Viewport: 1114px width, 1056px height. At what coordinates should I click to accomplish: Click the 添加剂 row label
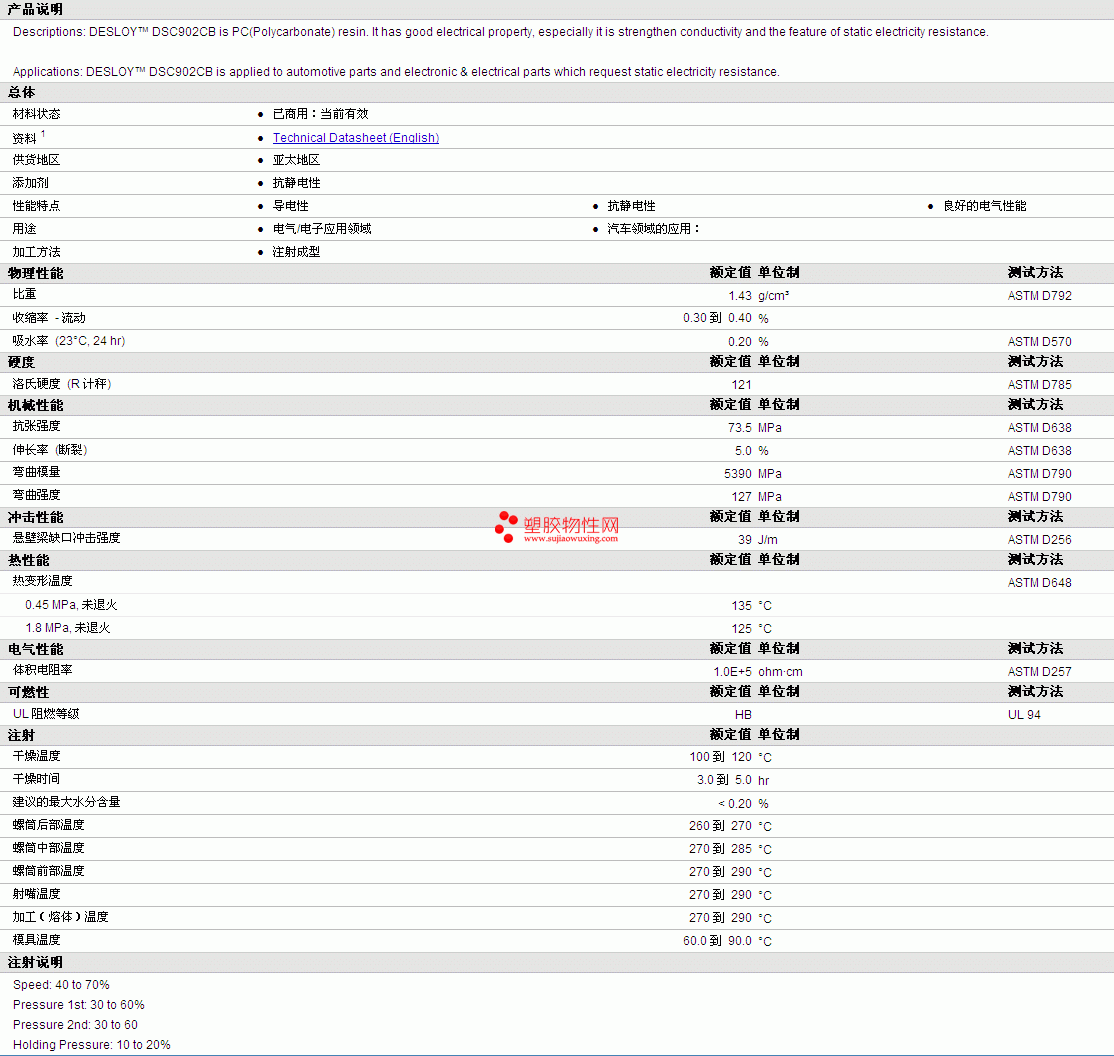pyautogui.click(x=31, y=183)
